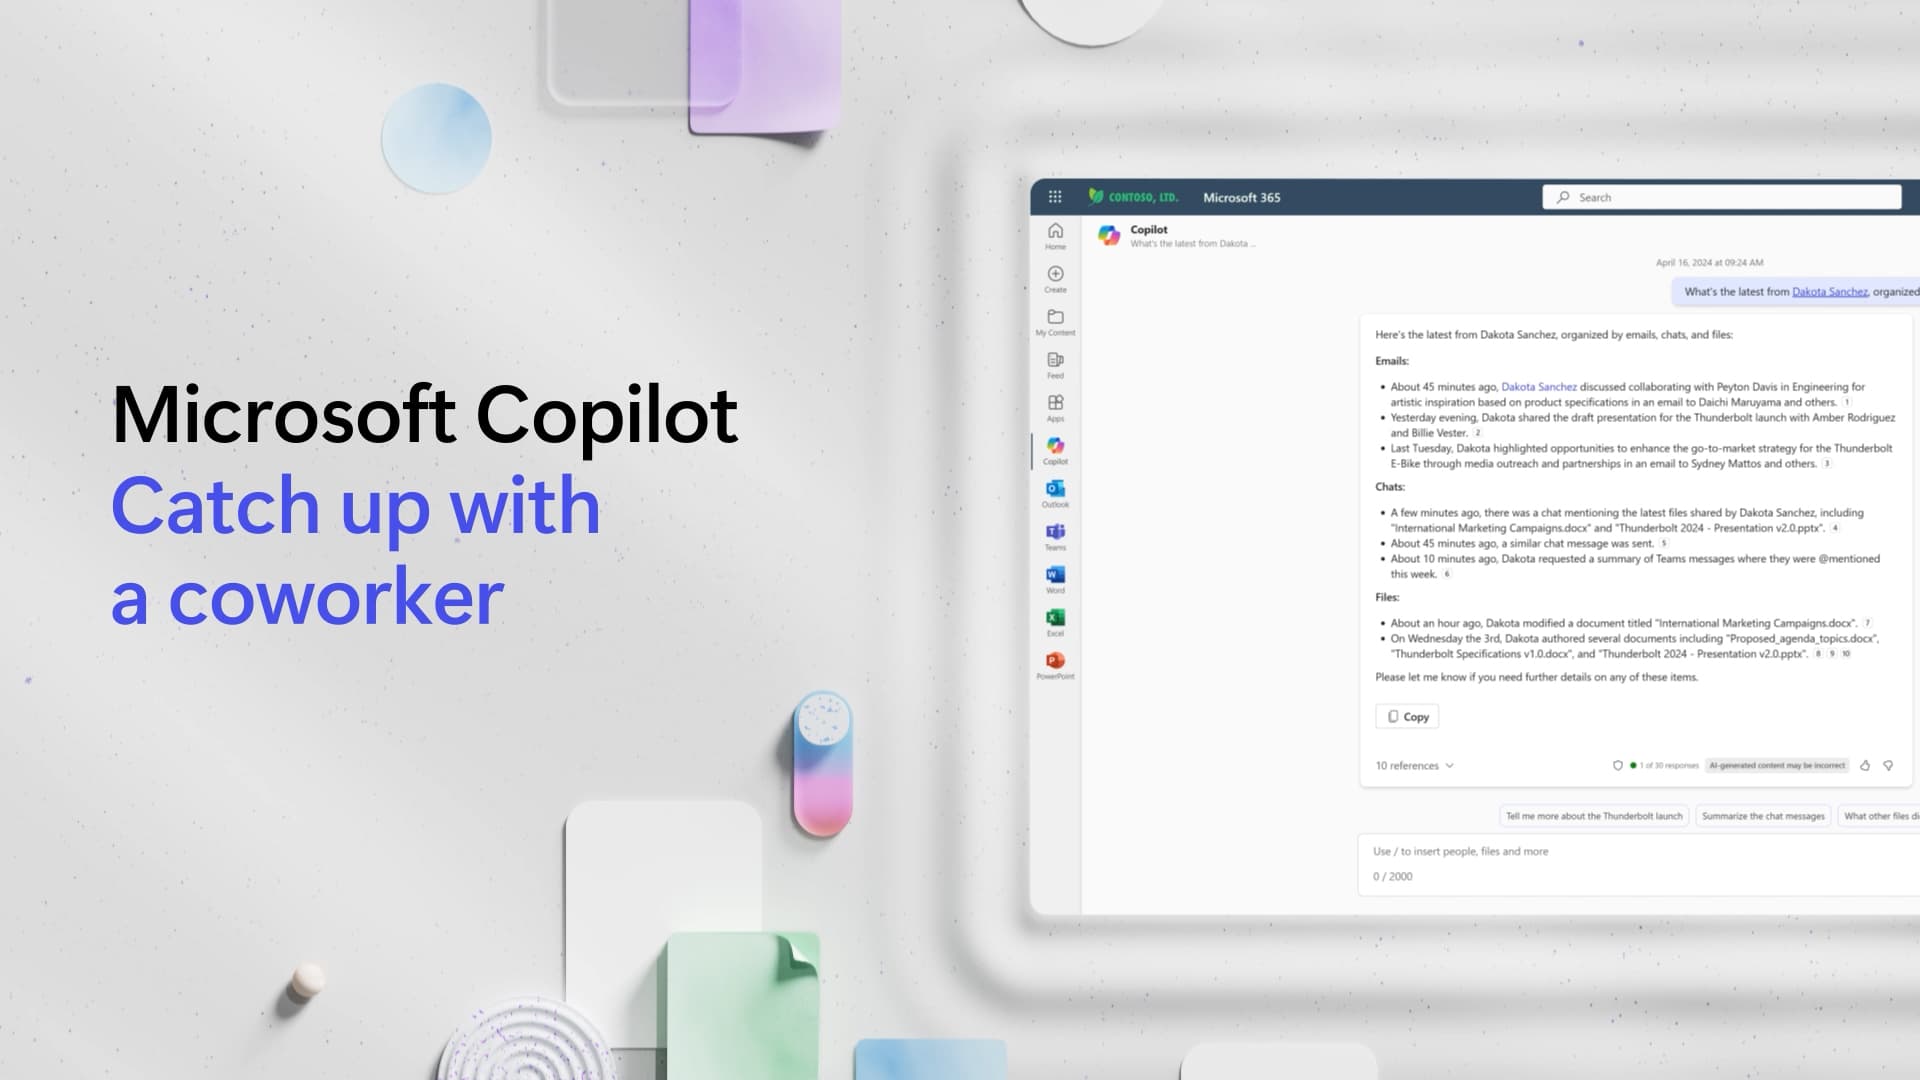Image resolution: width=1920 pixels, height=1080 pixels.
Task: Open PowerPoint from sidebar
Action: (x=1054, y=665)
